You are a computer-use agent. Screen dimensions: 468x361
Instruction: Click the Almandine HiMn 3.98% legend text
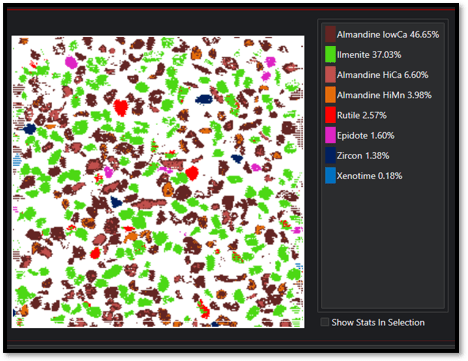[384, 95]
